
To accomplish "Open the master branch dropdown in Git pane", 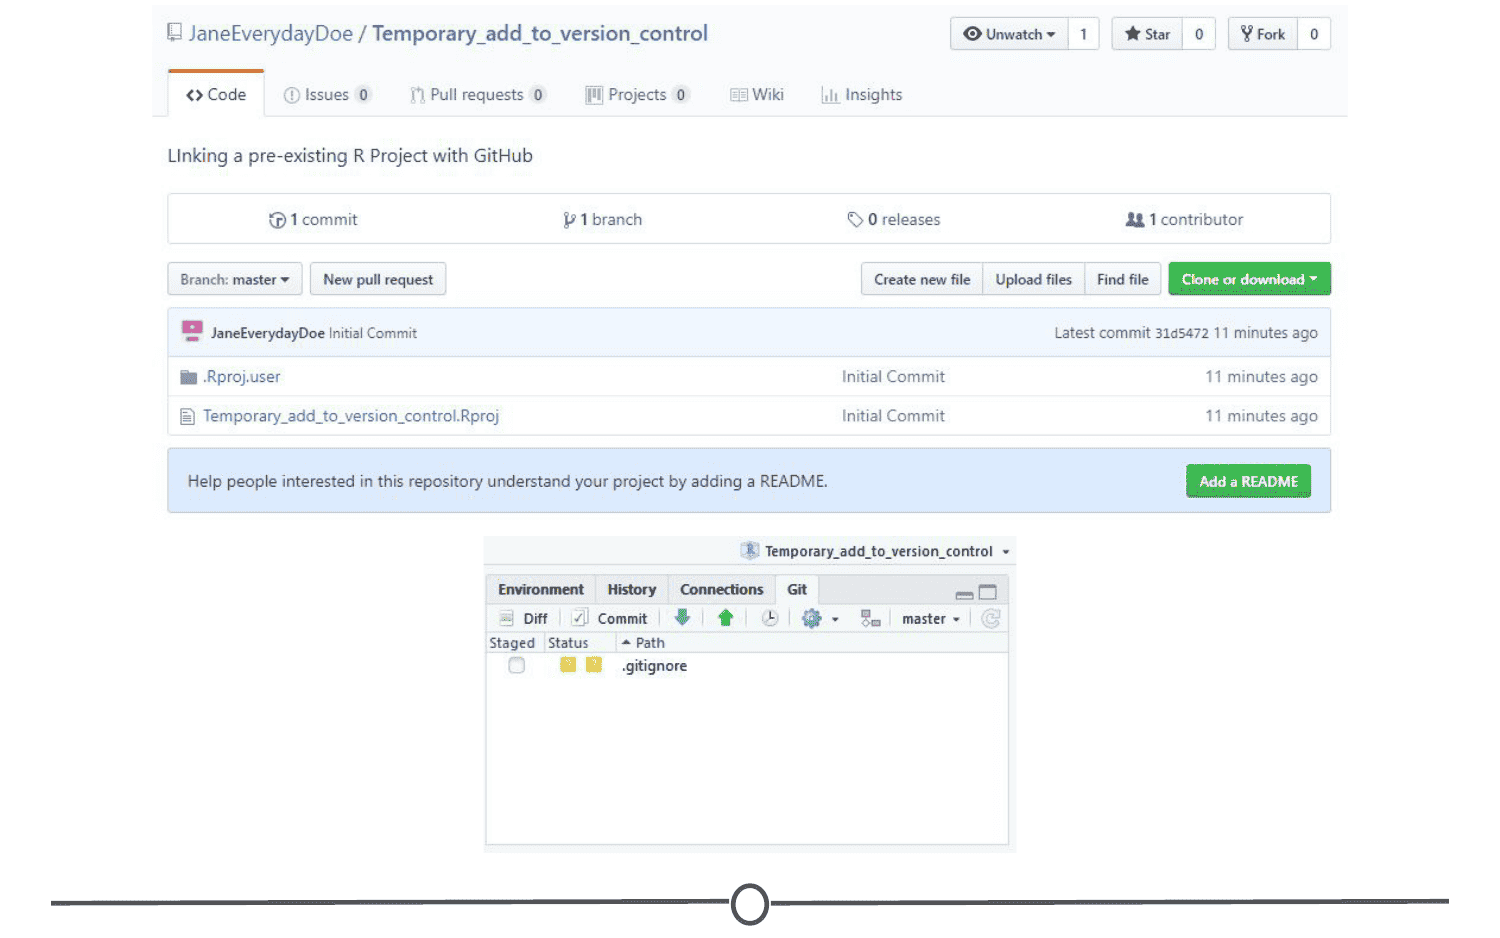I will tap(930, 618).
